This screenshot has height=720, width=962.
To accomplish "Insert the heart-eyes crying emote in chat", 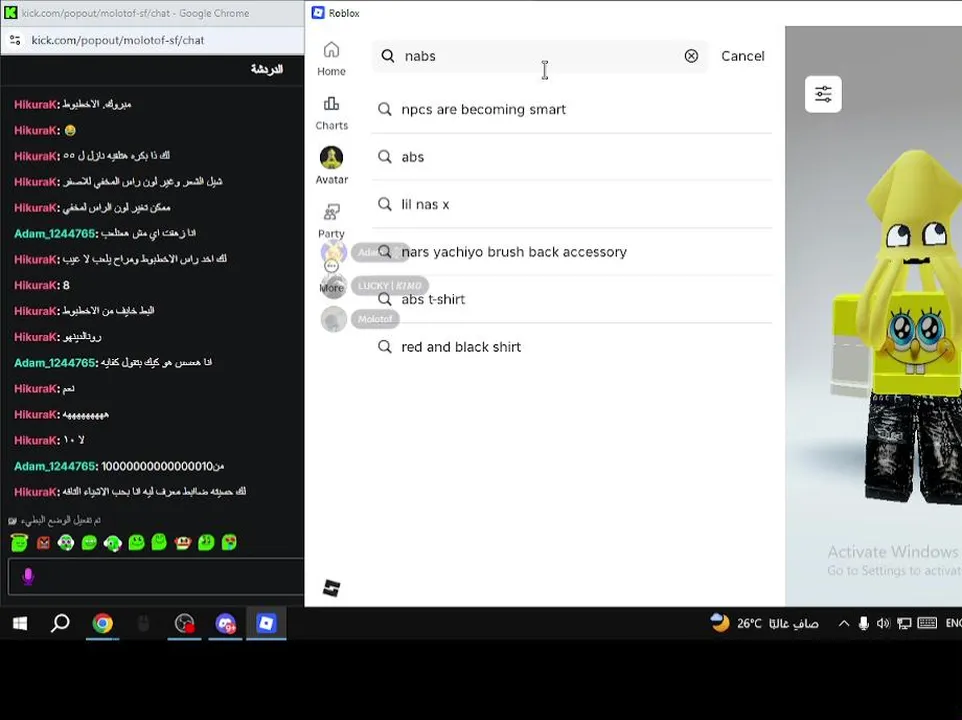I will click(x=229, y=542).
